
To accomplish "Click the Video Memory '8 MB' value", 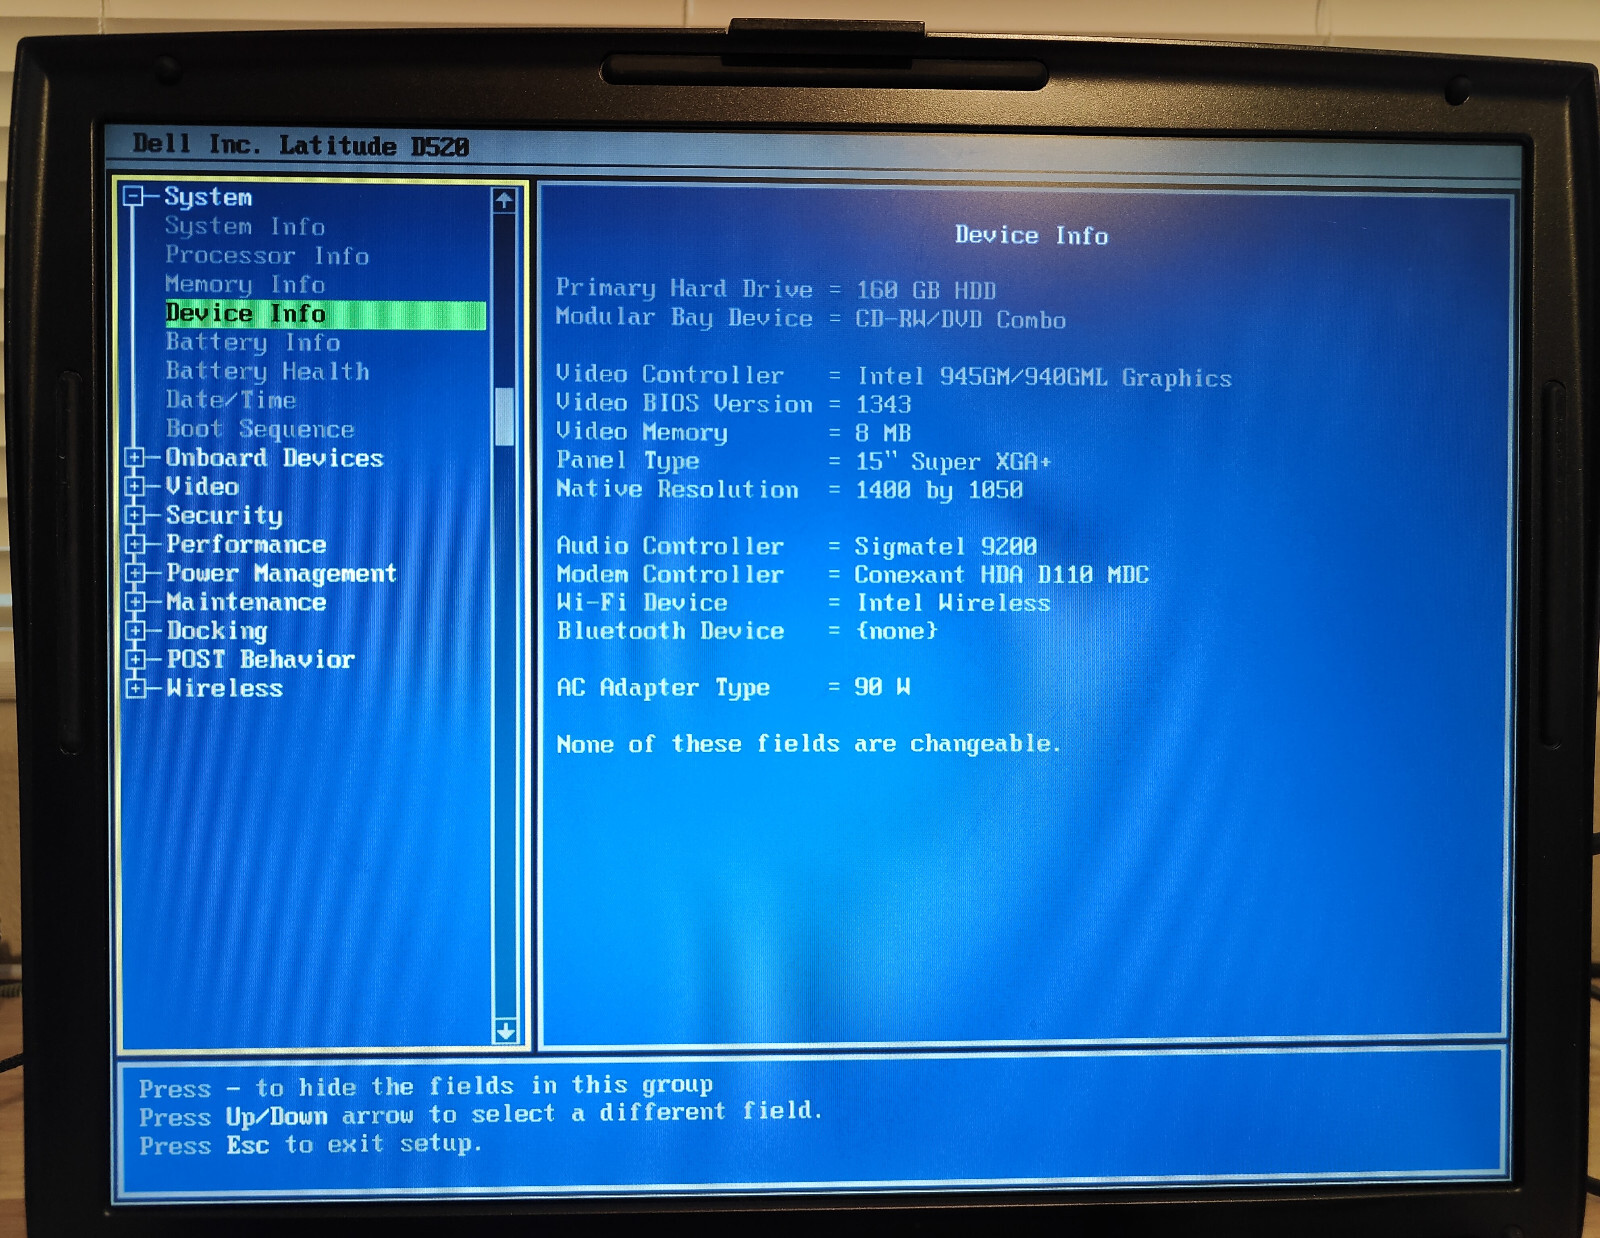I will [884, 434].
